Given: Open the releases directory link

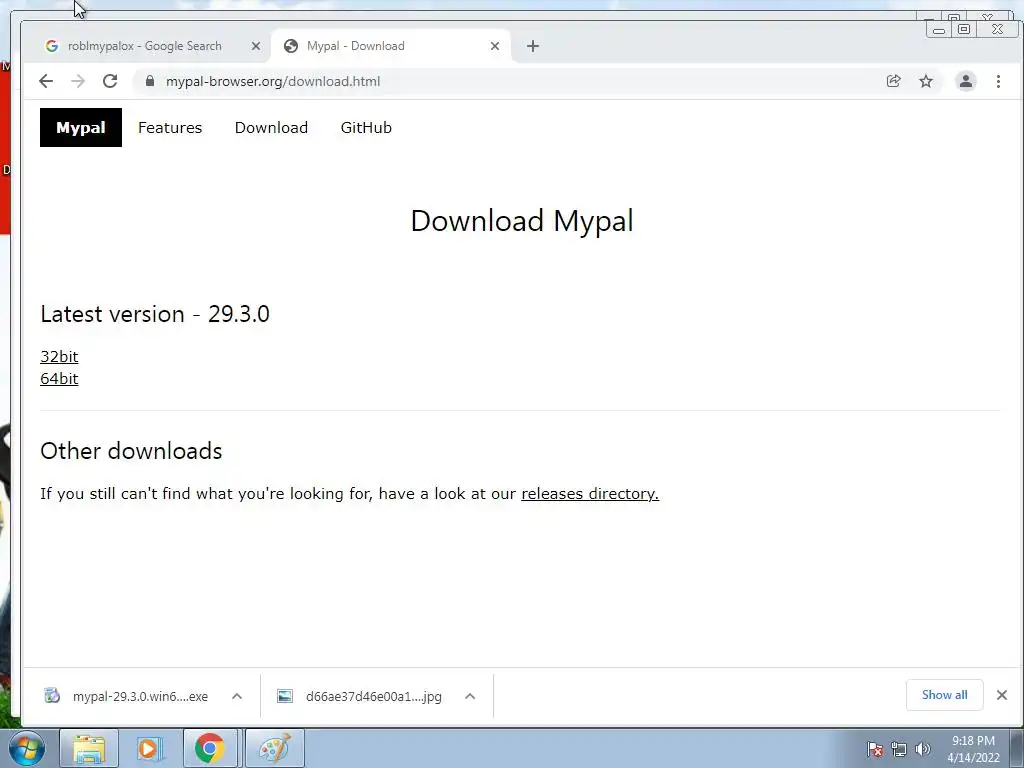Looking at the screenshot, I should coord(590,494).
